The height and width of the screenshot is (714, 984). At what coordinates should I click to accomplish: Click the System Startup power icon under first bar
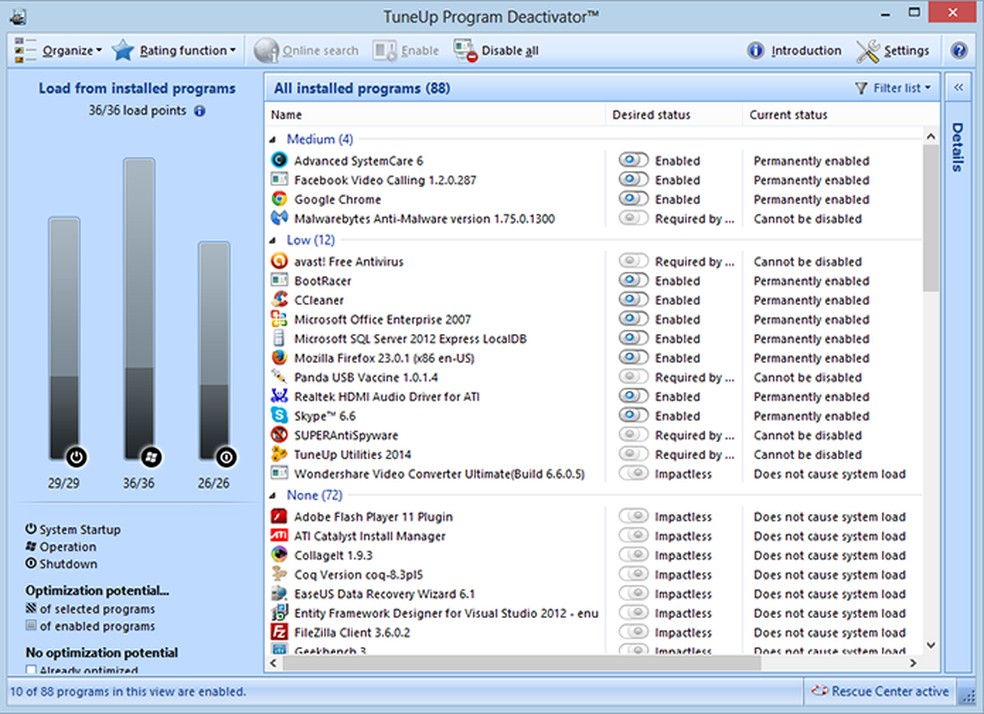[x=77, y=458]
